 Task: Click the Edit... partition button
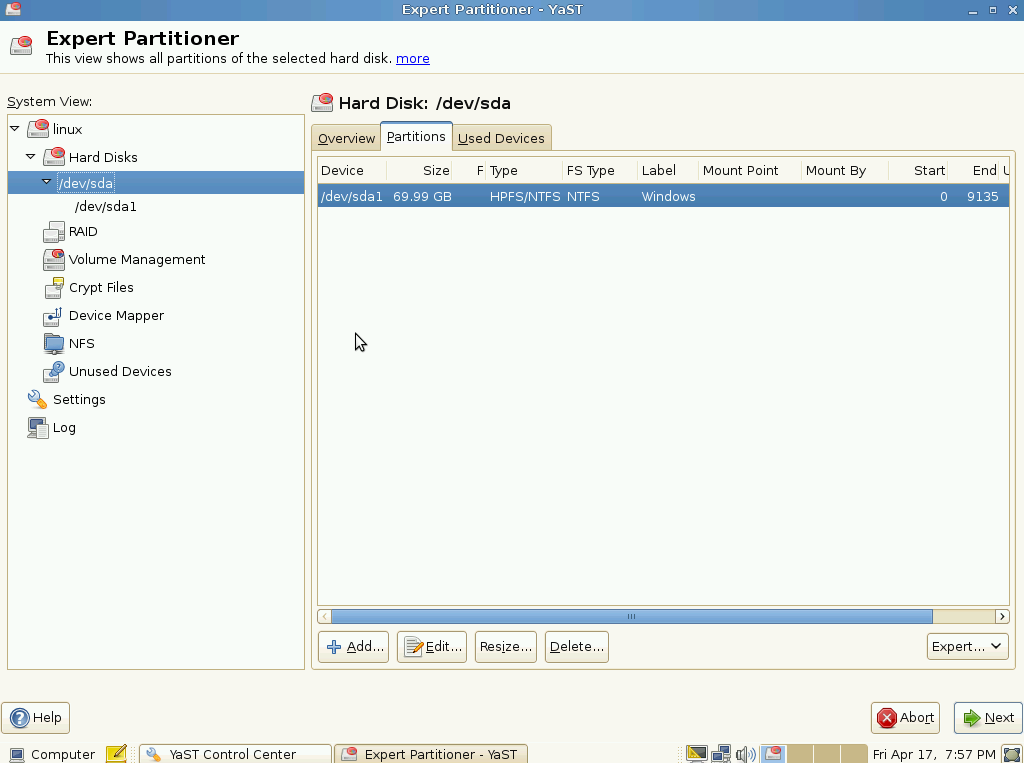click(432, 647)
